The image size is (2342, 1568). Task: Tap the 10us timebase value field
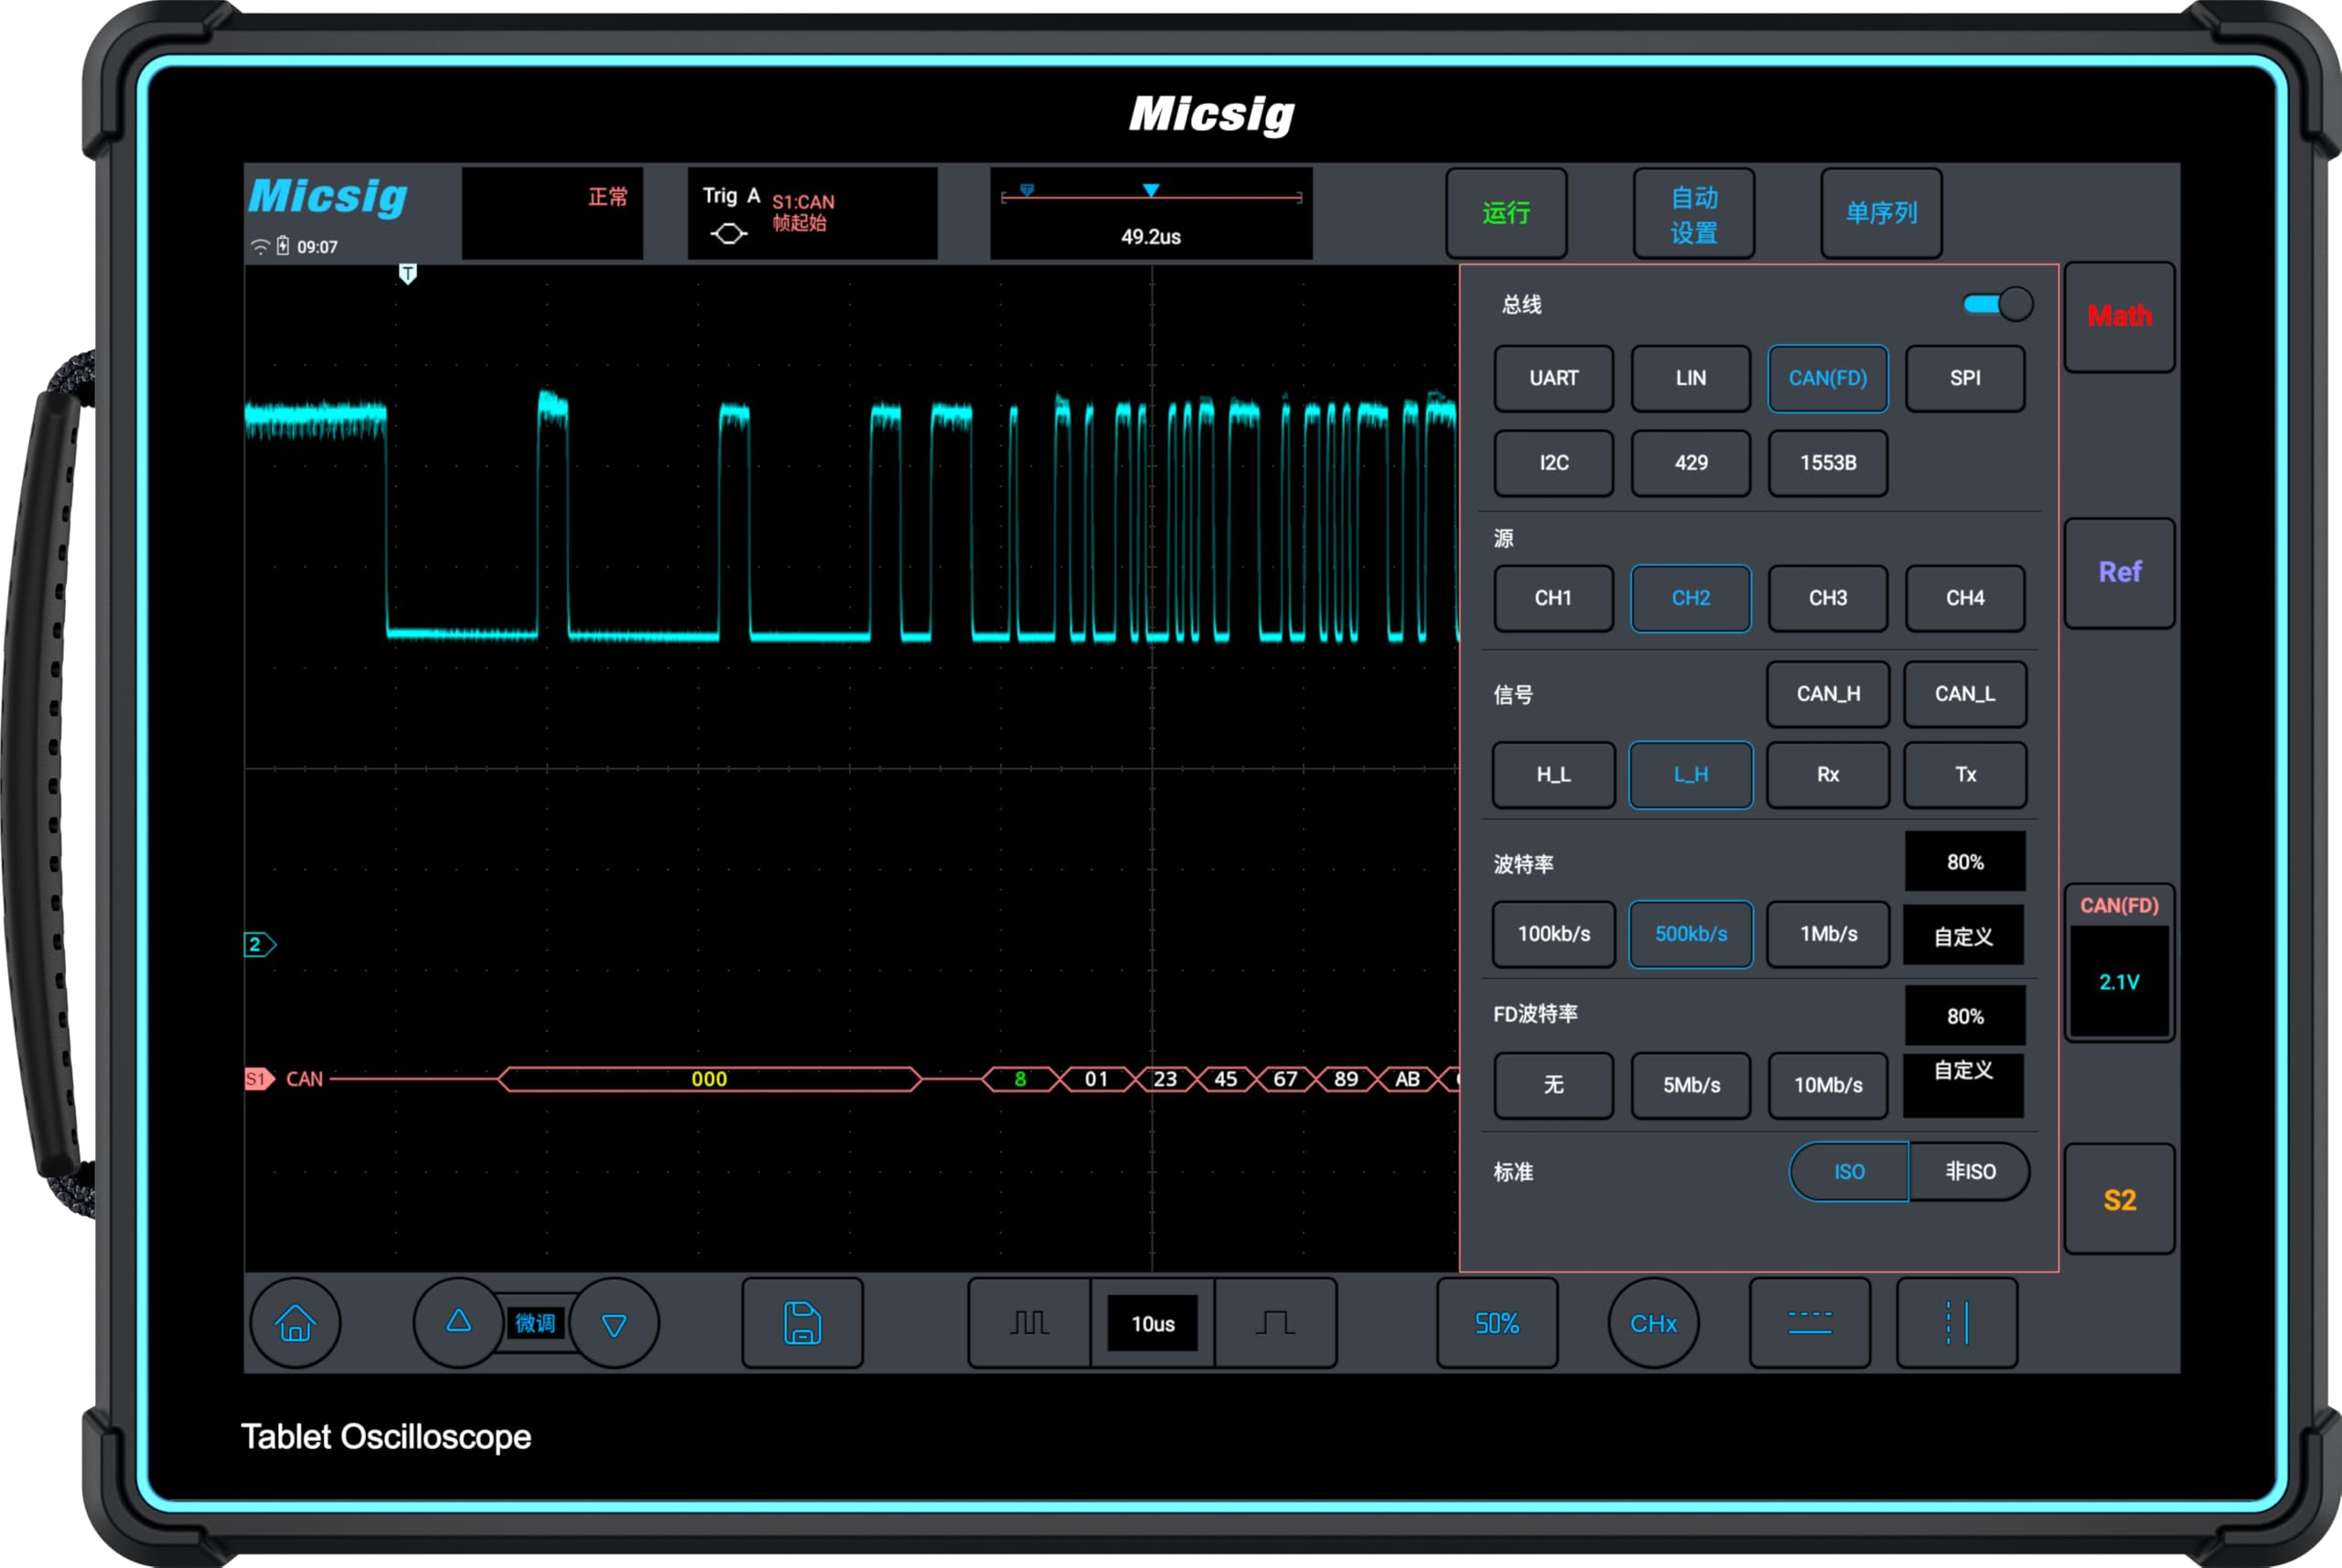[x=1152, y=1322]
